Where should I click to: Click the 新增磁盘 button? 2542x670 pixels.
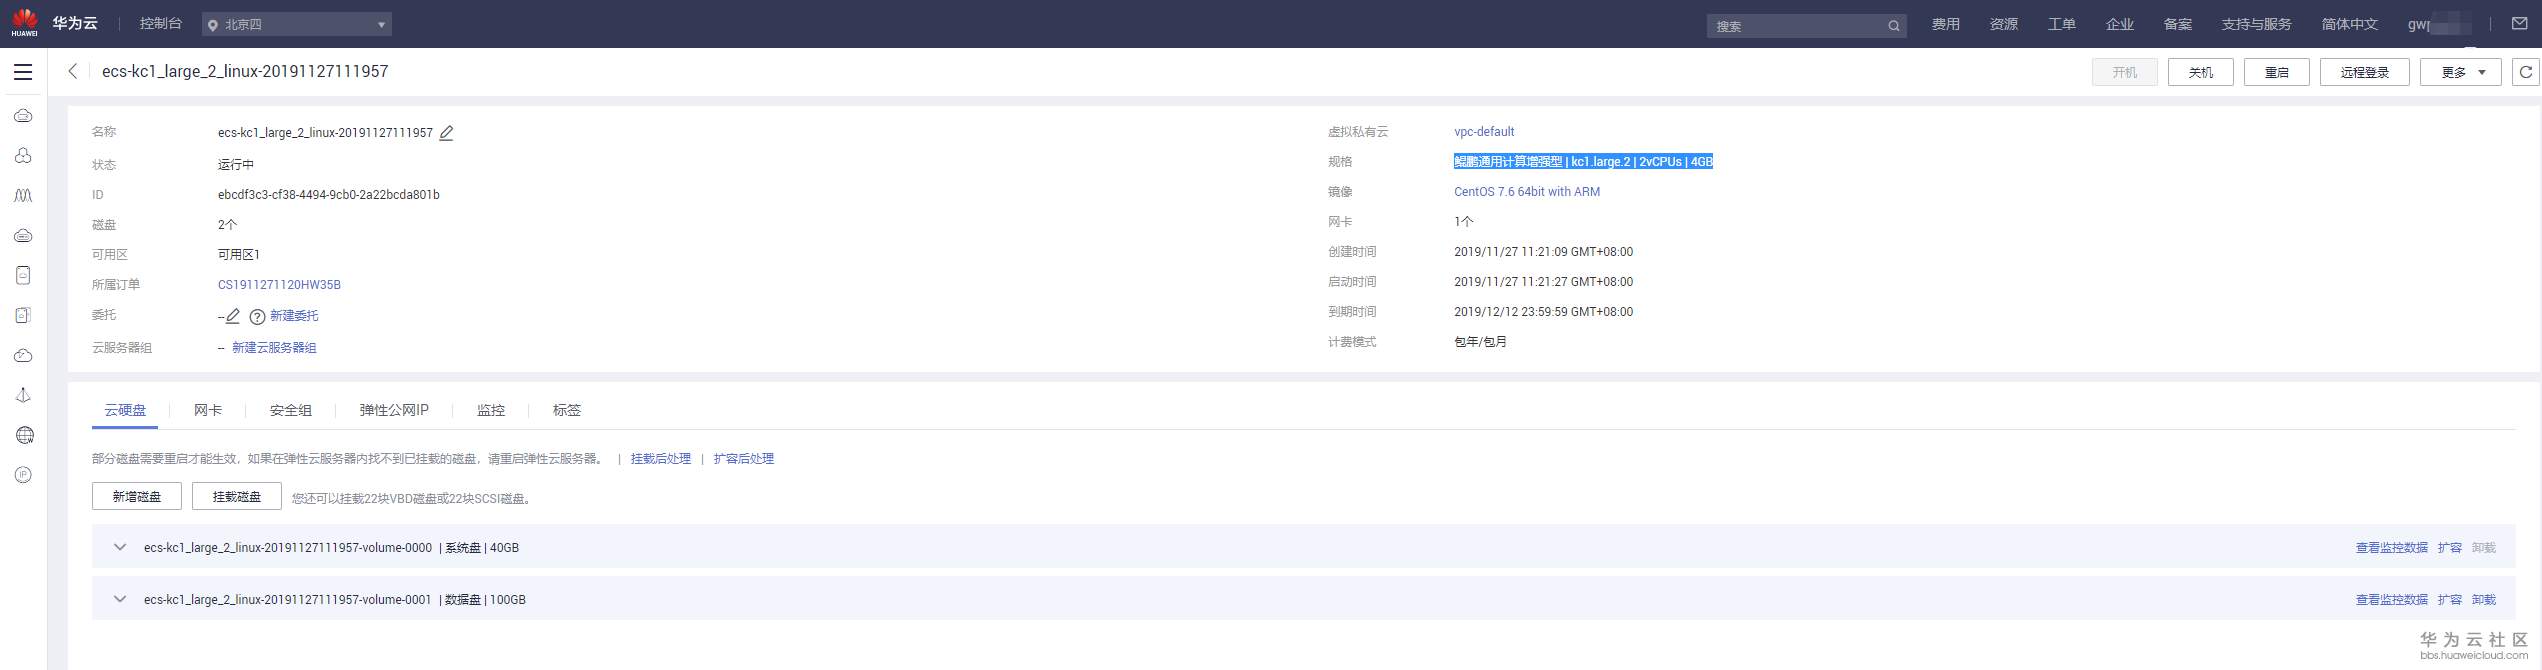[x=137, y=496]
